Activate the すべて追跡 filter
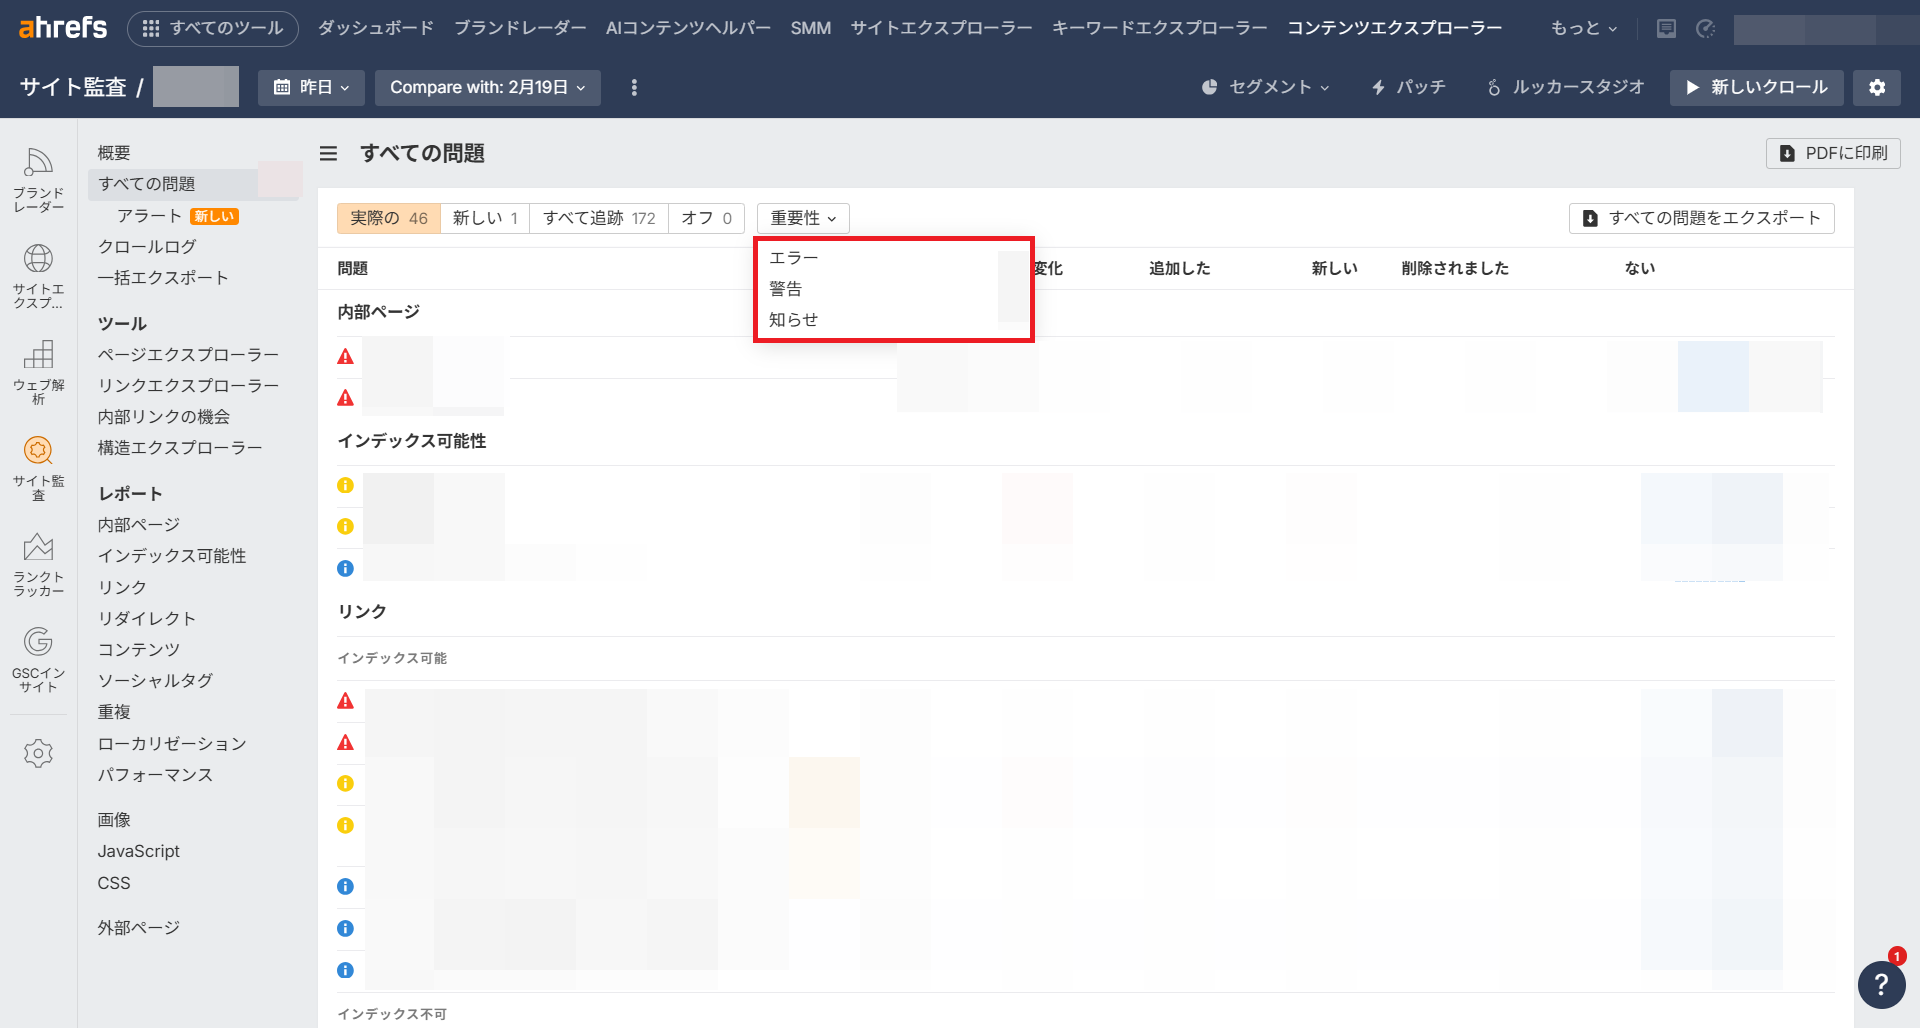Screen dimensions: 1920x1028 [598, 218]
